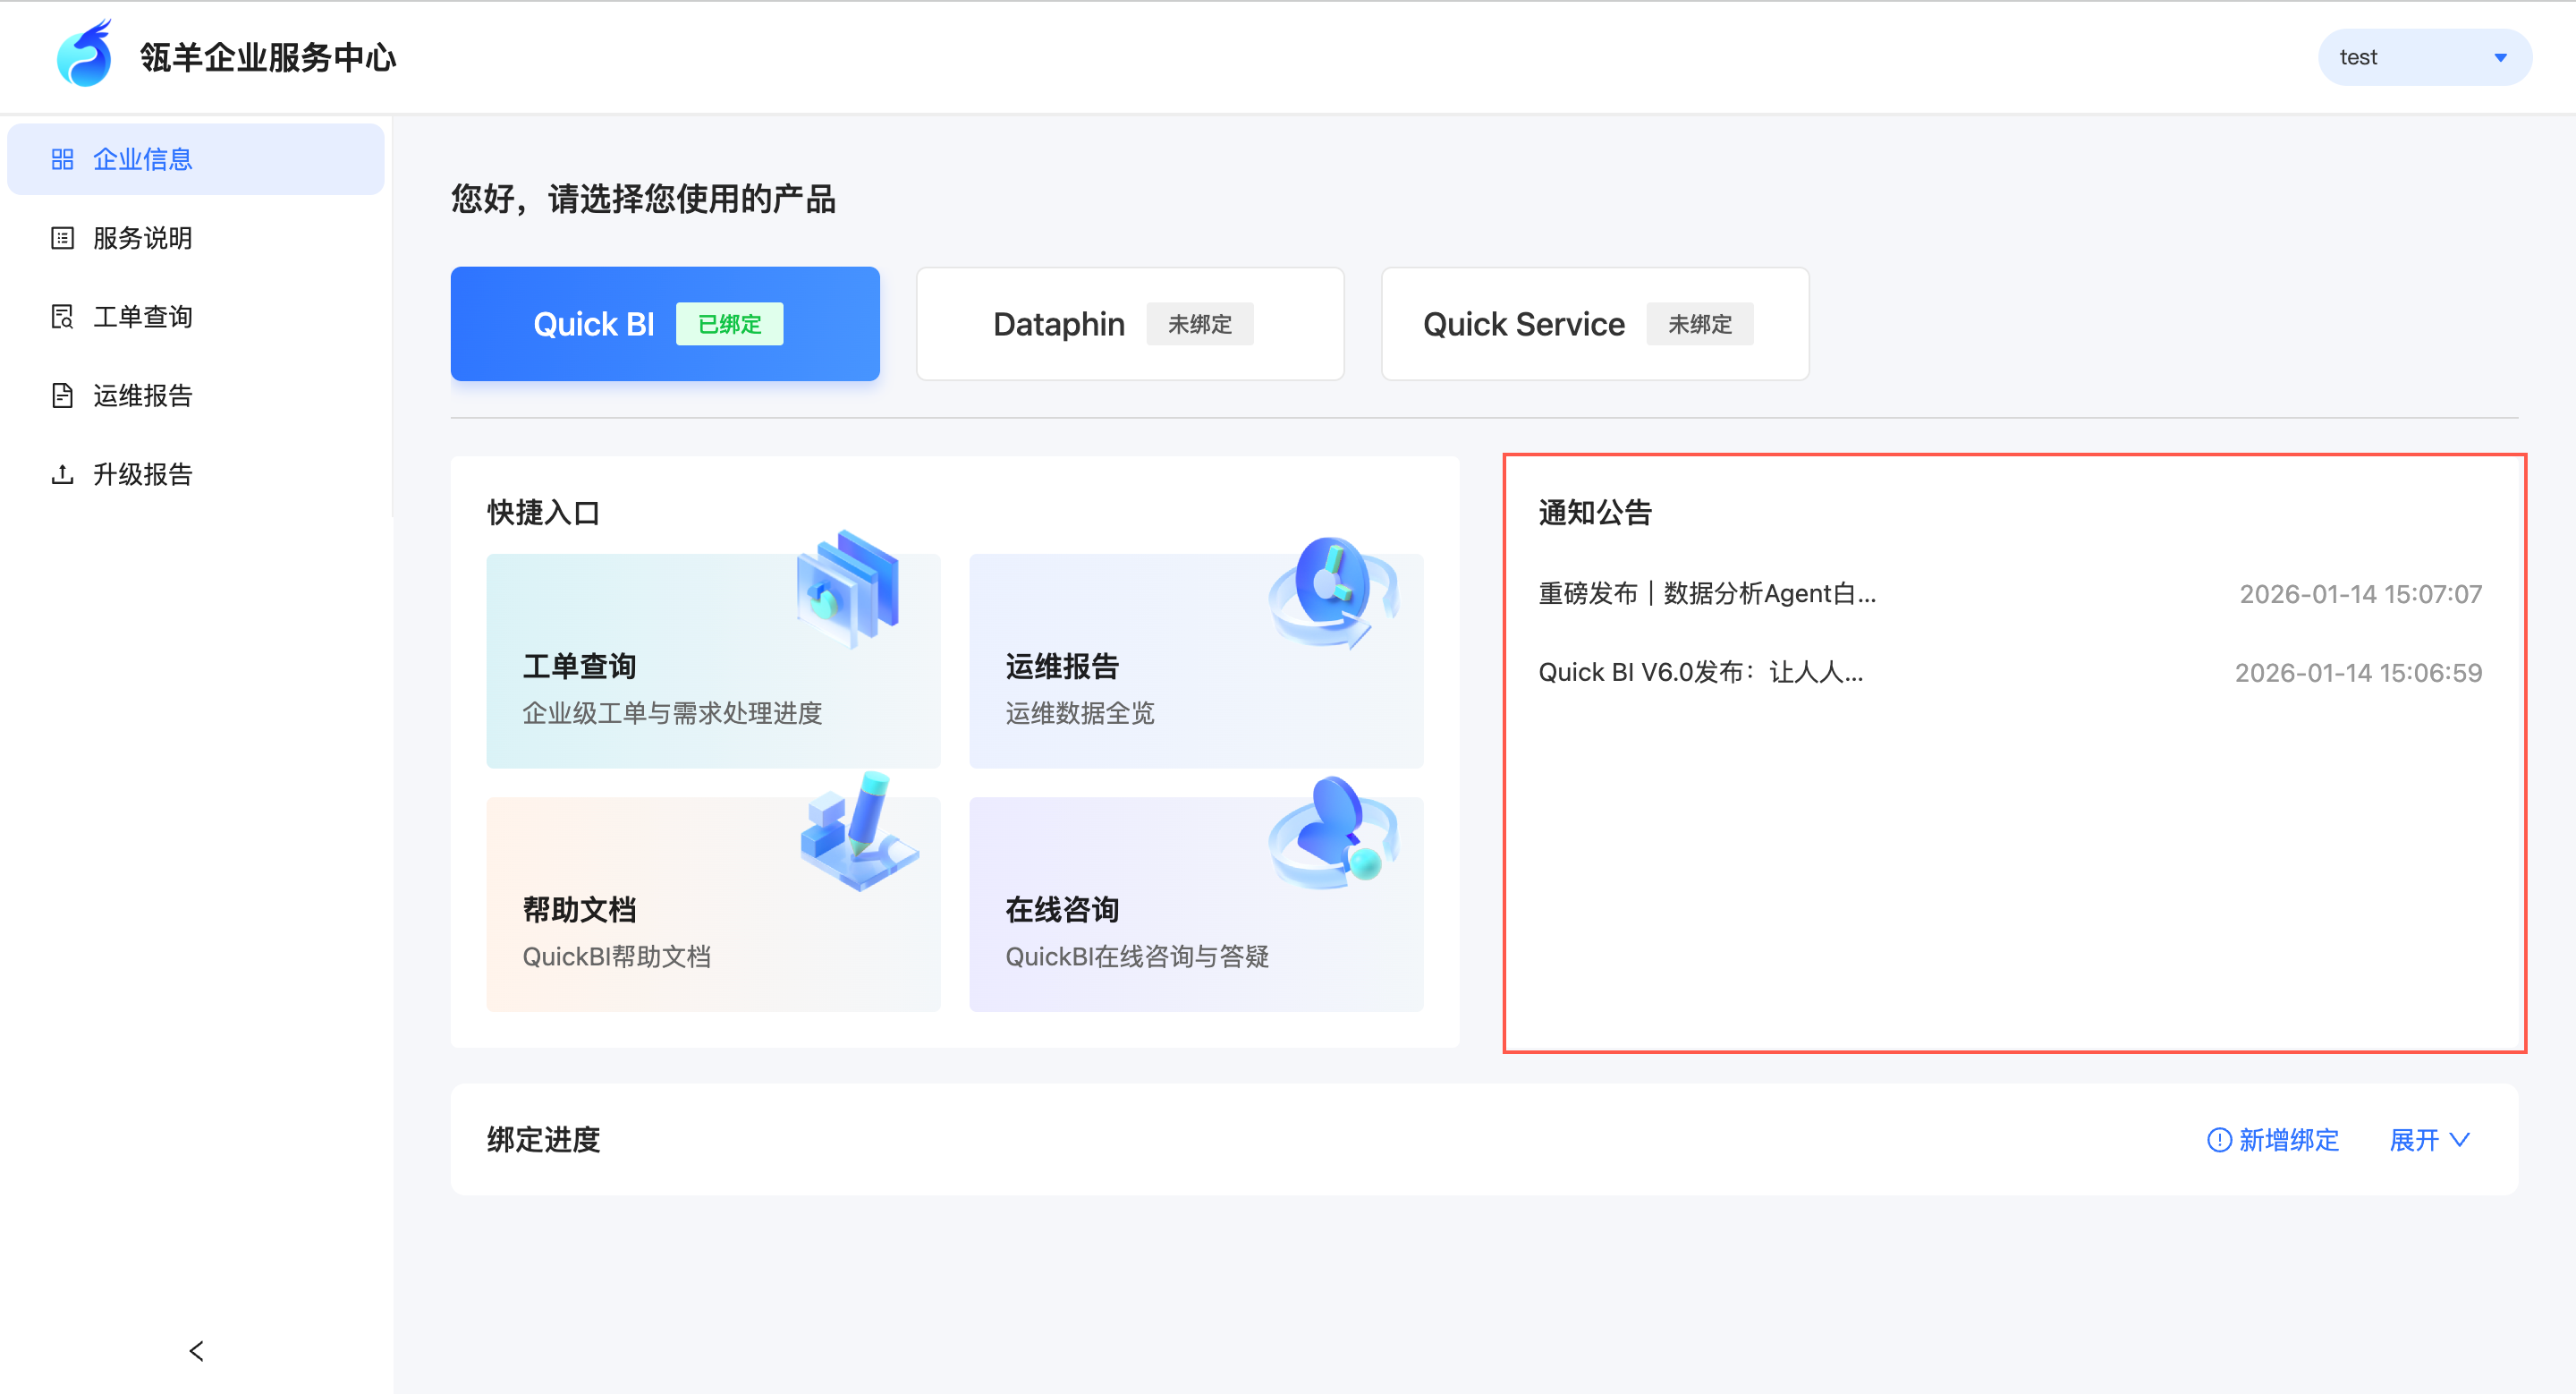Select the Quick BI product tab
The image size is (2576, 1394).
(665, 324)
